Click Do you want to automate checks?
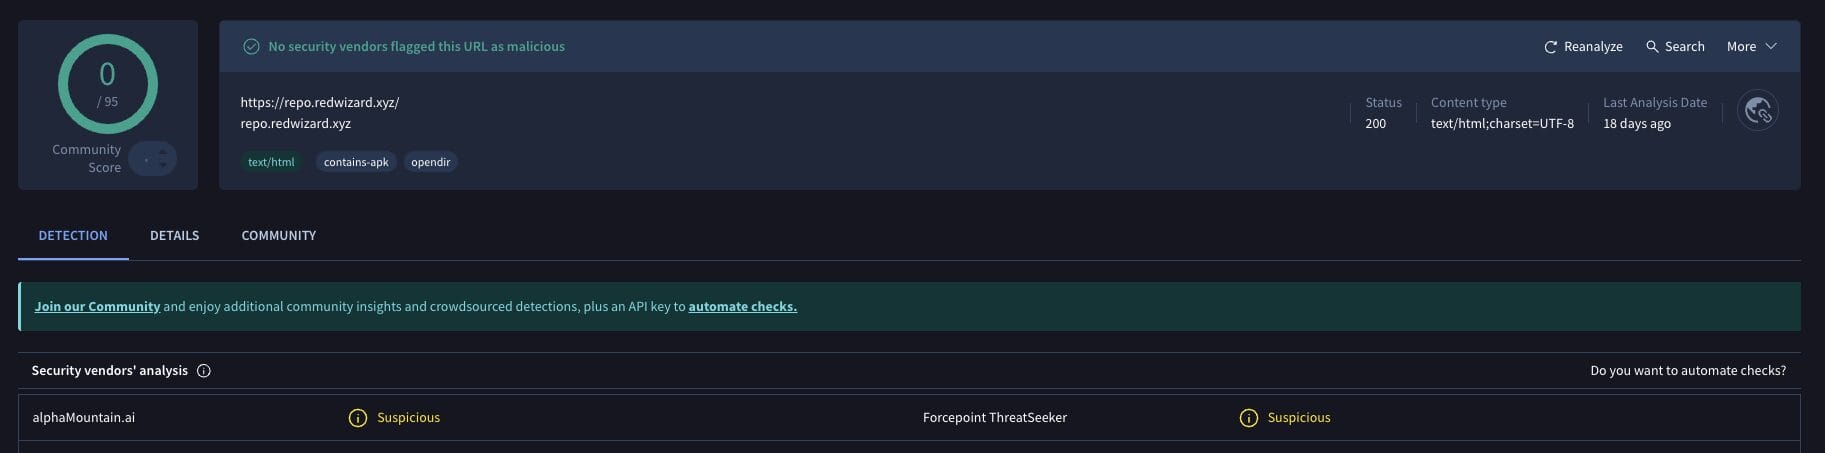The width and height of the screenshot is (1825, 453). click(1688, 371)
